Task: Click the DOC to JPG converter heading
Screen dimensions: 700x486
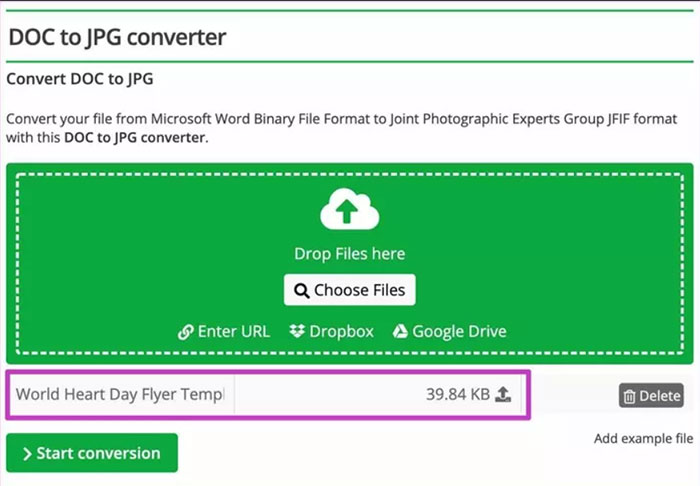Action: [117, 37]
